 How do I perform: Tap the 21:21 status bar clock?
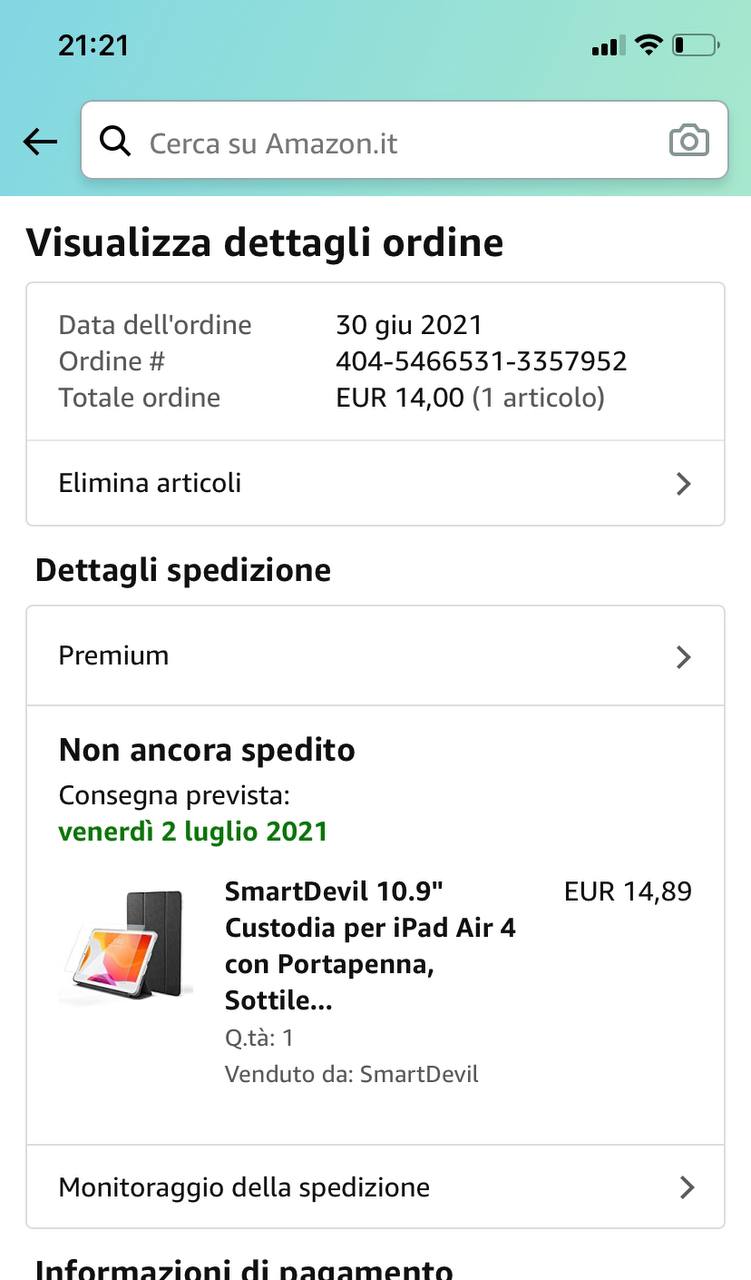click(93, 45)
